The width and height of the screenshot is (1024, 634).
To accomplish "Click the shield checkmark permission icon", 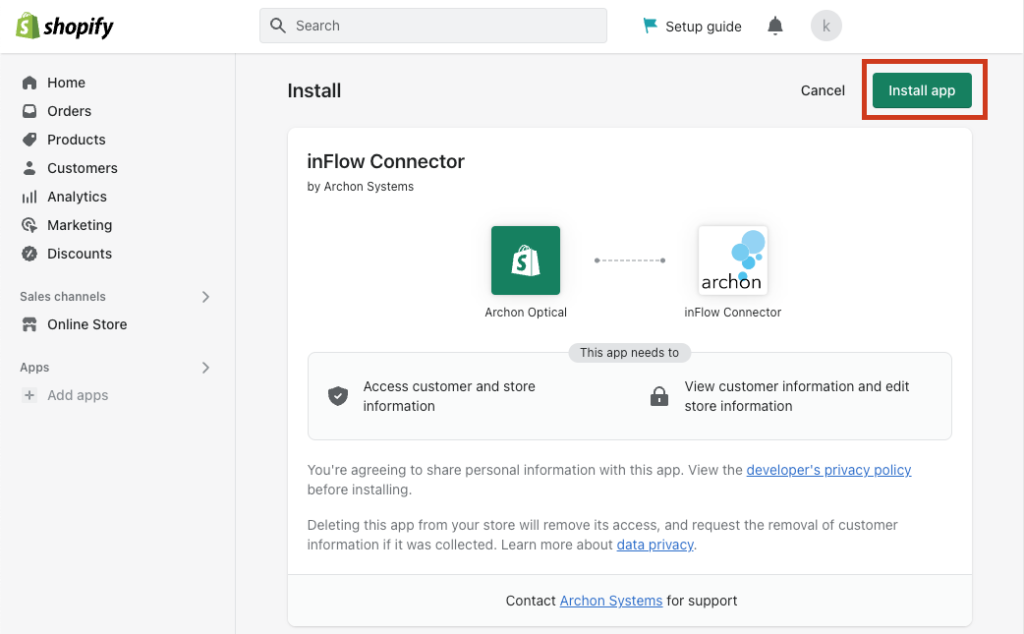I will [x=338, y=396].
